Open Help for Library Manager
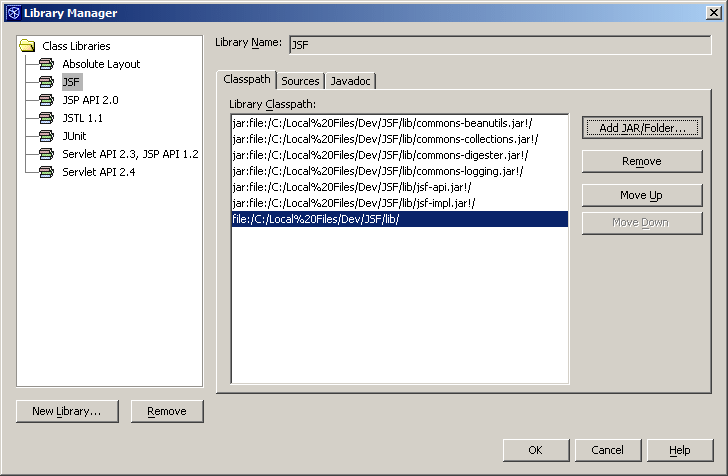The image size is (728, 476). pyautogui.click(x=680, y=450)
